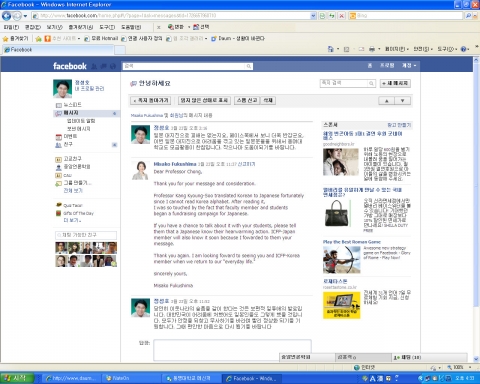
Task: Click the IE search magnifier icon
Action: 468,16
